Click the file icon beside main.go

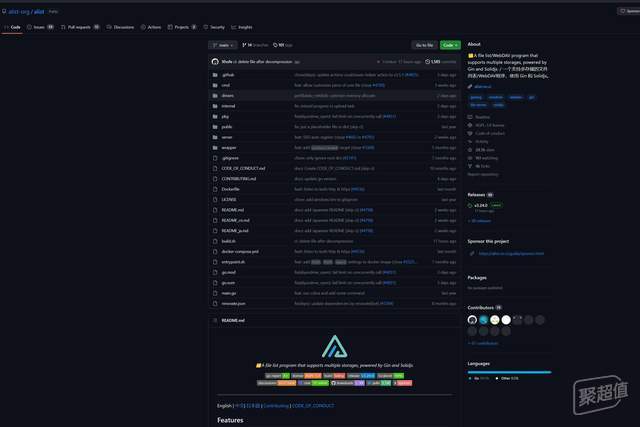215,293
